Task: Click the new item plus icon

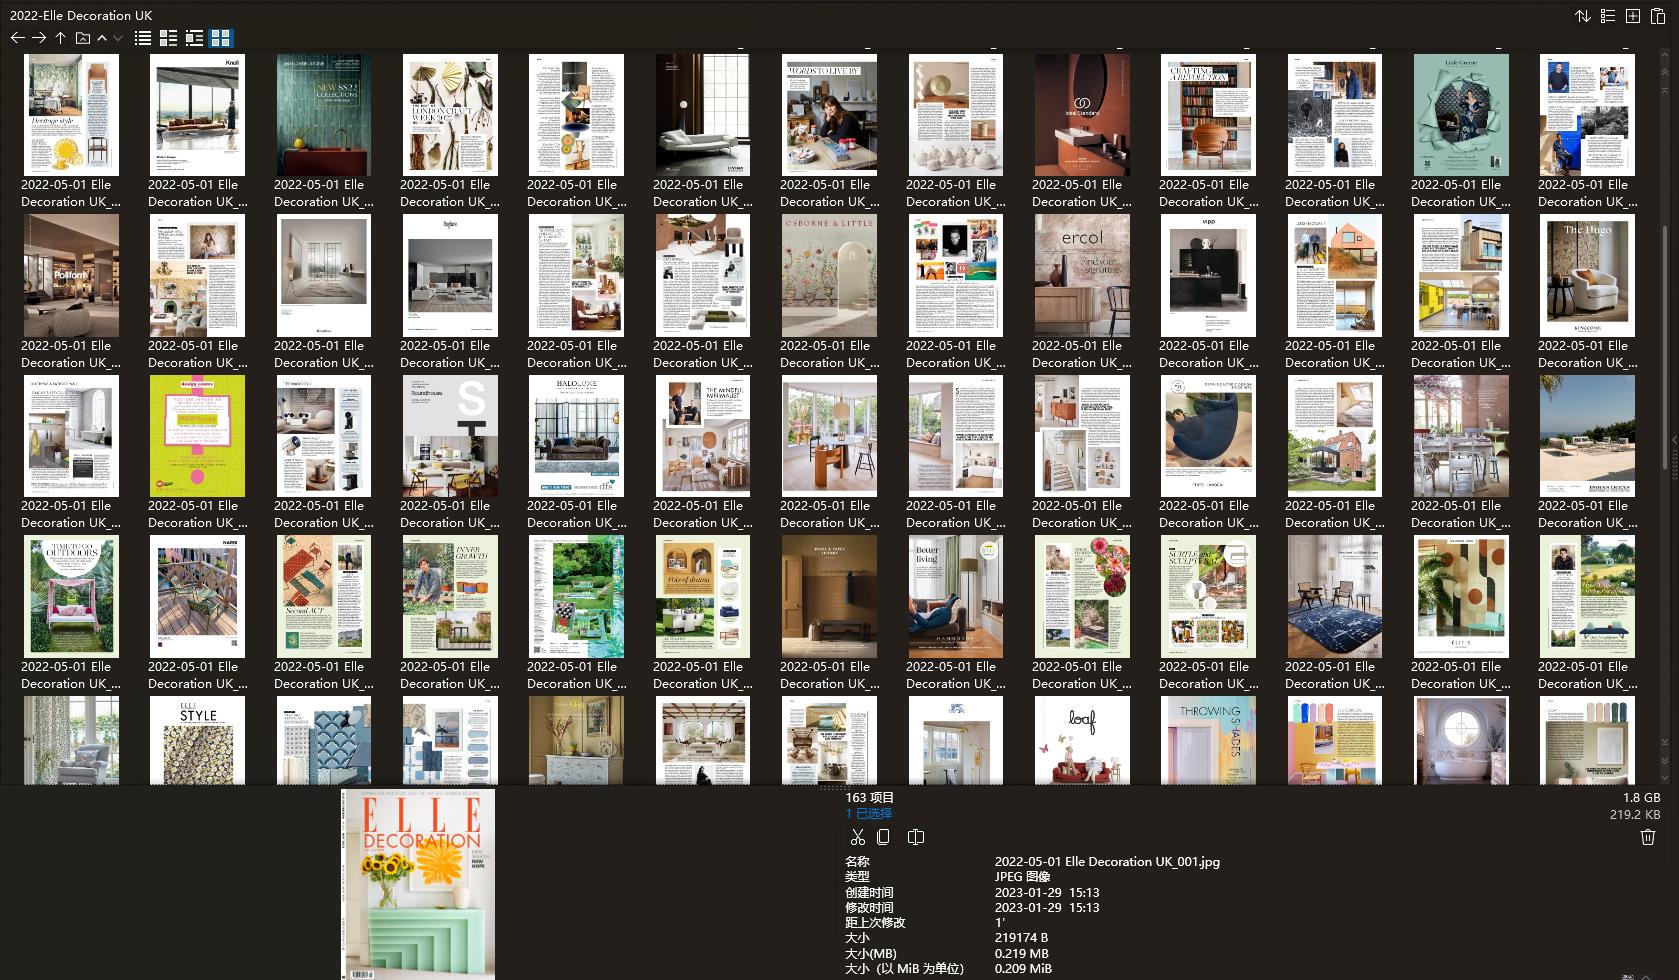Action: click(x=1631, y=16)
